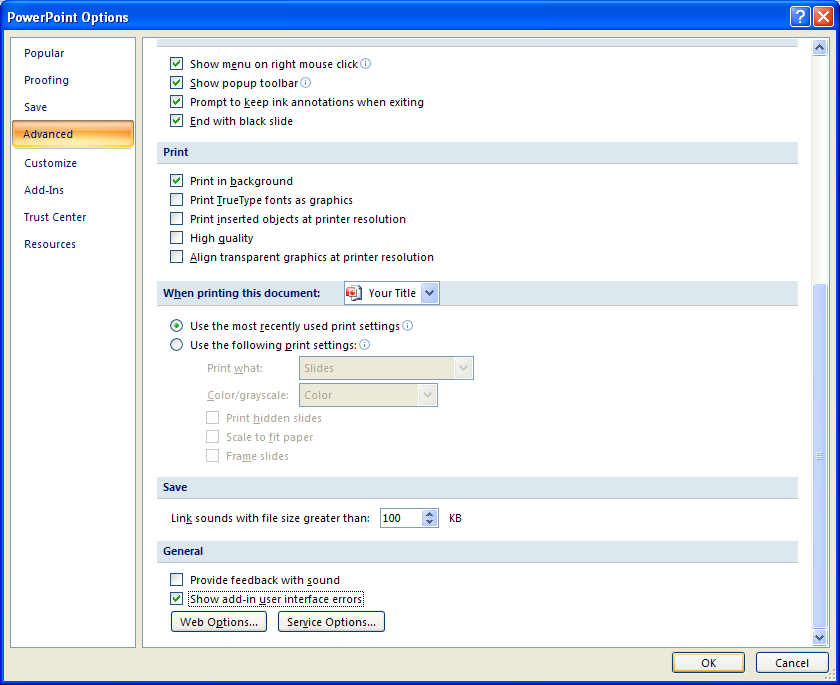This screenshot has height=685, width=840.
Task: Select Use the following print settings radio button
Action: pyautogui.click(x=176, y=344)
